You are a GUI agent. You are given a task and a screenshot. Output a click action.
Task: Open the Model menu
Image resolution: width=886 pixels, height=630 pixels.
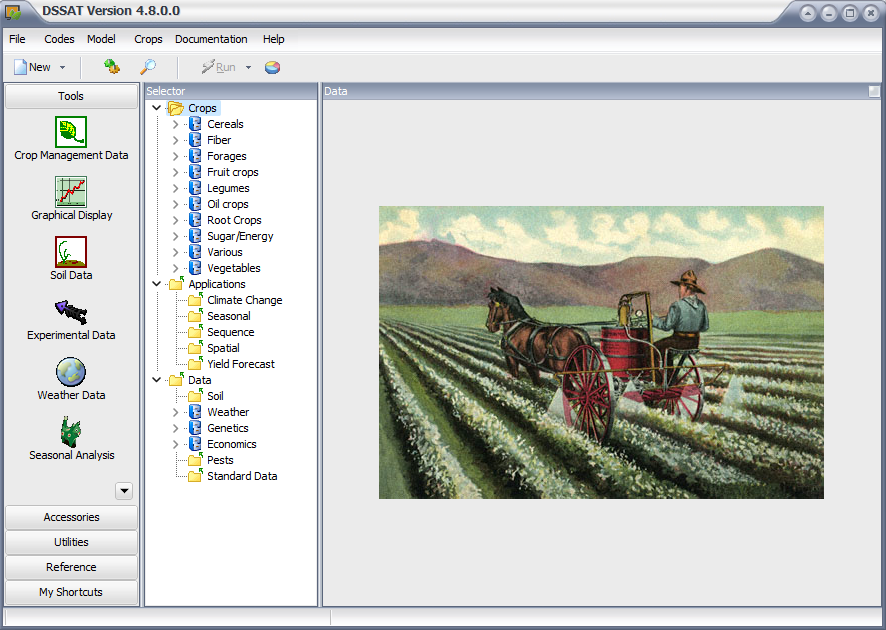pos(101,39)
